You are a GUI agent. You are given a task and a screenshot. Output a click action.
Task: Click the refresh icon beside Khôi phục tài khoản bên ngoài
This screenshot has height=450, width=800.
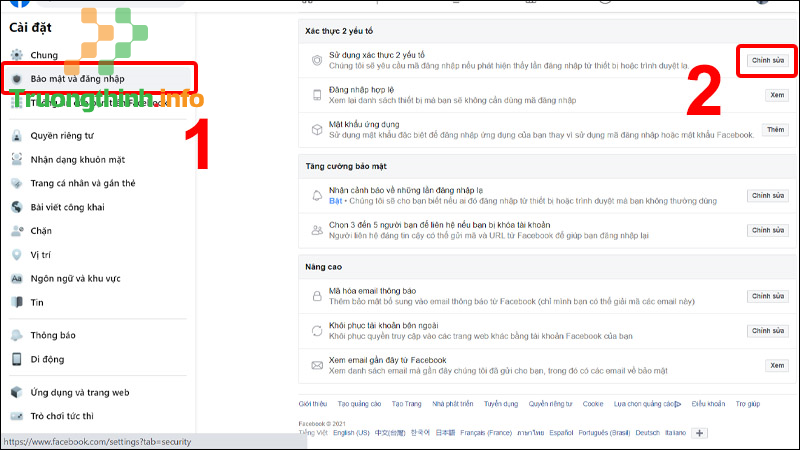click(x=317, y=331)
